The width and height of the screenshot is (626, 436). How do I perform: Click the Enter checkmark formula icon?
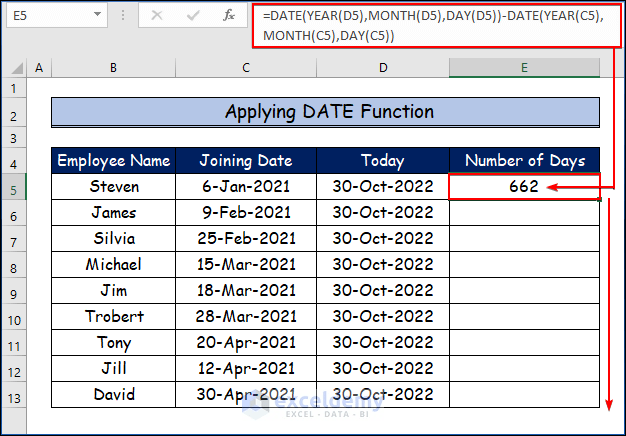click(193, 16)
